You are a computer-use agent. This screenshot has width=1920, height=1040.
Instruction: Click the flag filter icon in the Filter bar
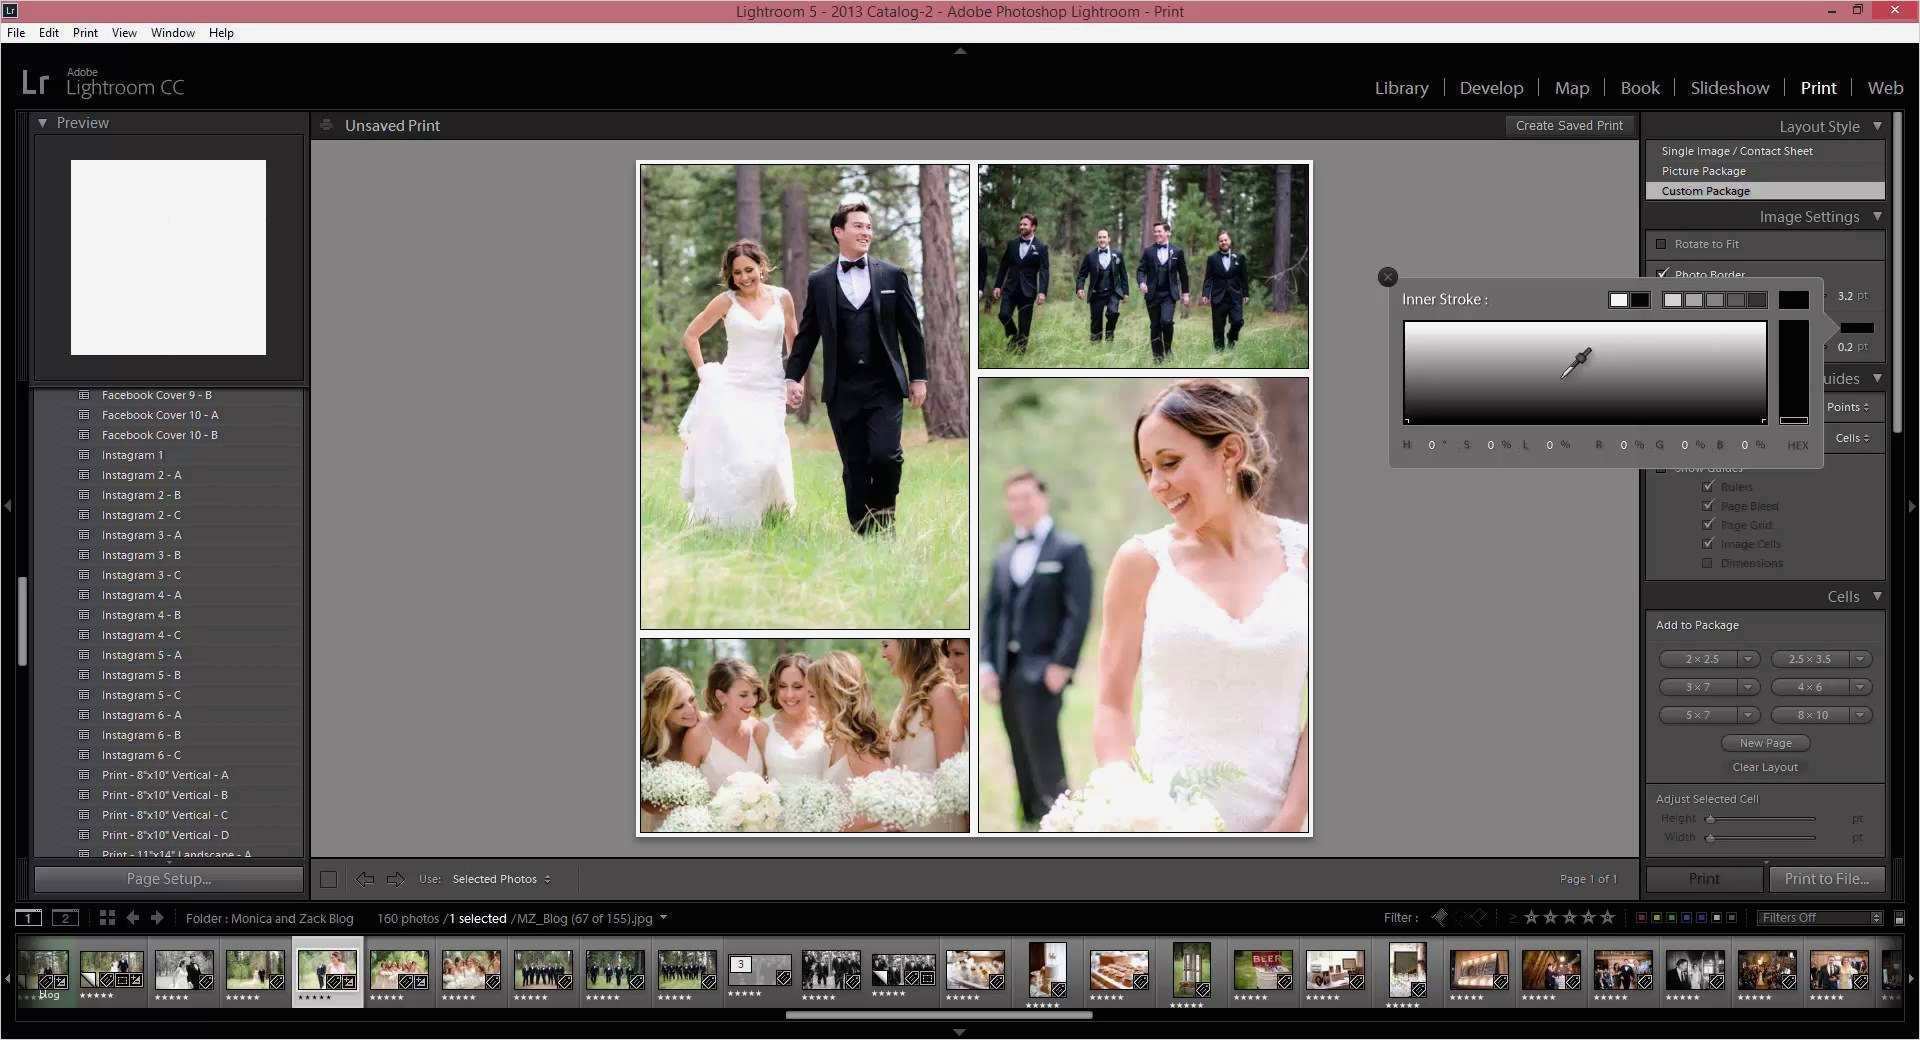[x=1440, y=917]
